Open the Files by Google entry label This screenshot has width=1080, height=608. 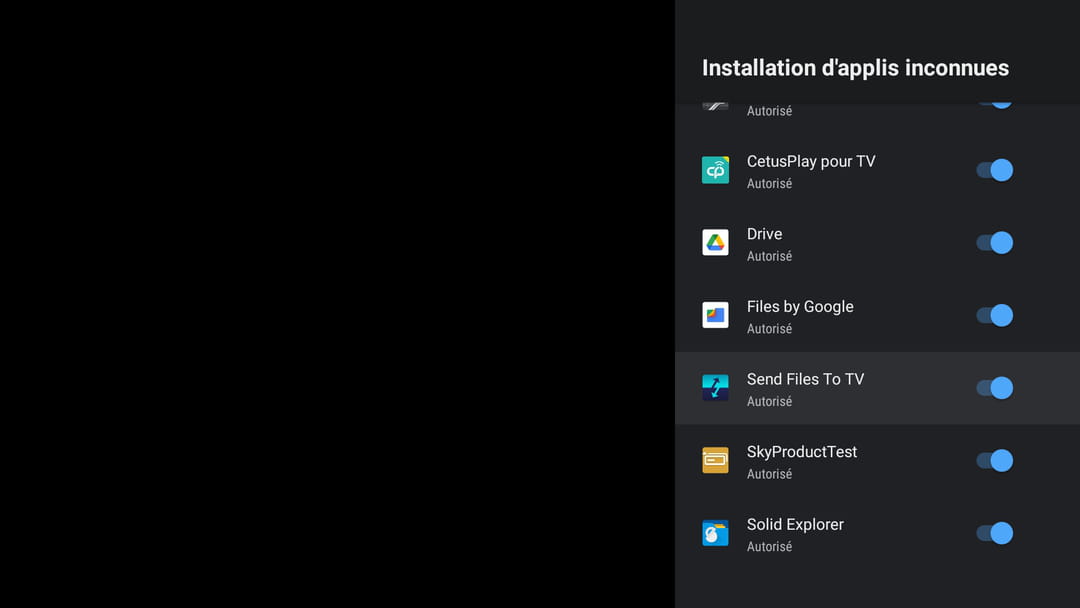[x=800, y=307]
